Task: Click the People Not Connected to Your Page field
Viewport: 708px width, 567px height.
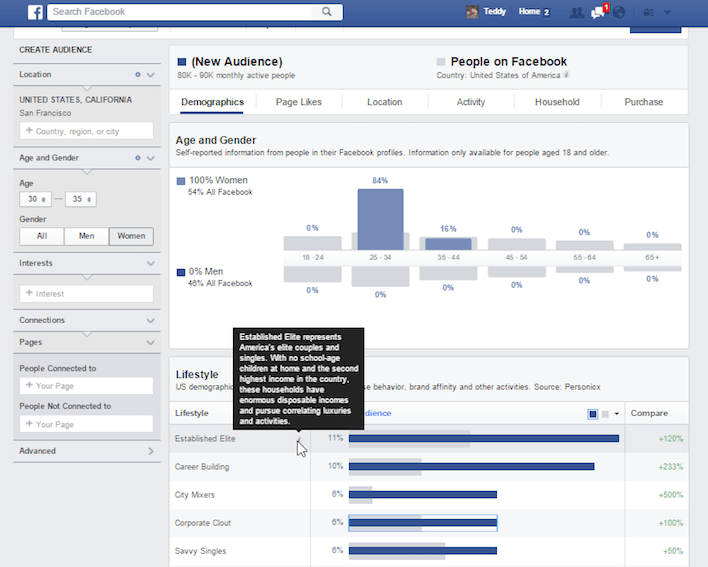Action: 86,424
